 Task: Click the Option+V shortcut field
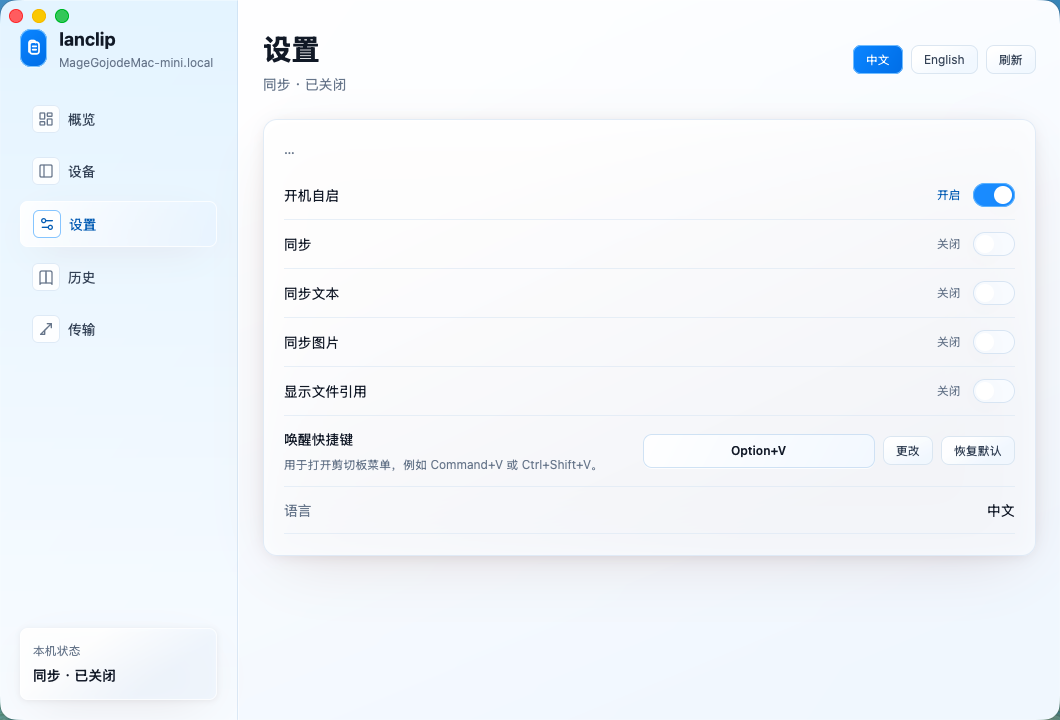(x=758, y=451)
